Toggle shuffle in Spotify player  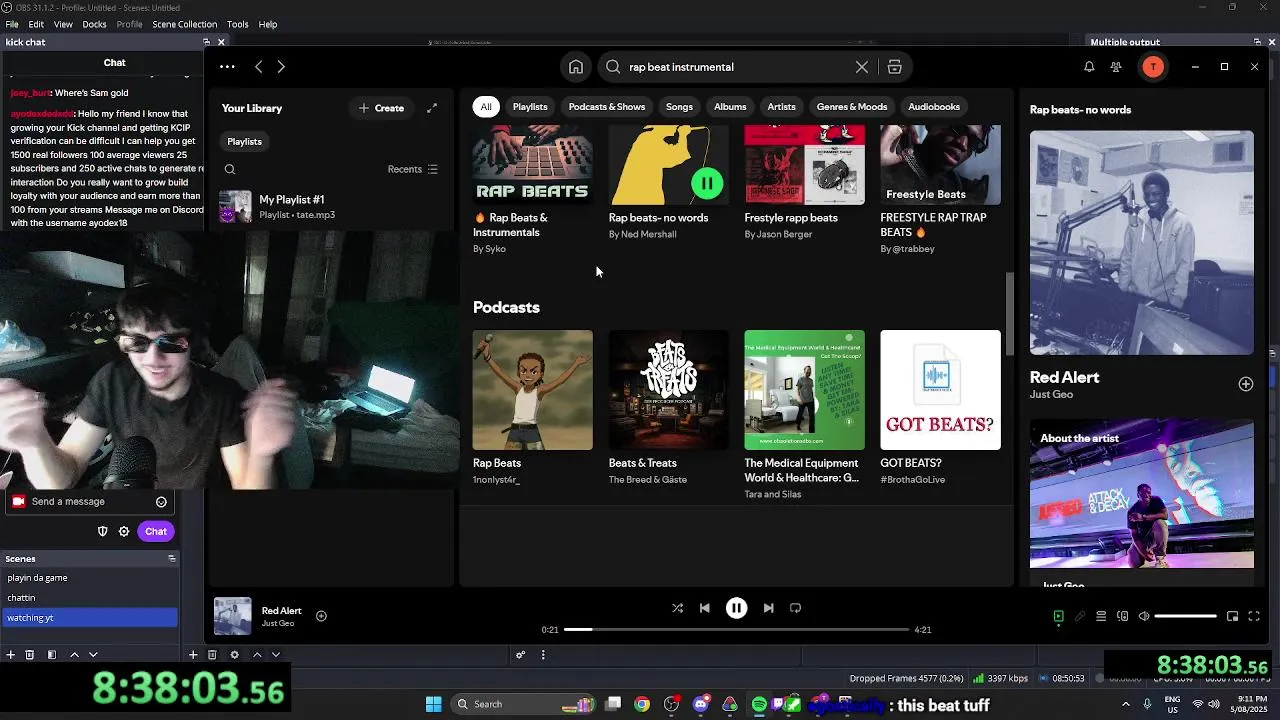(677, 608)
